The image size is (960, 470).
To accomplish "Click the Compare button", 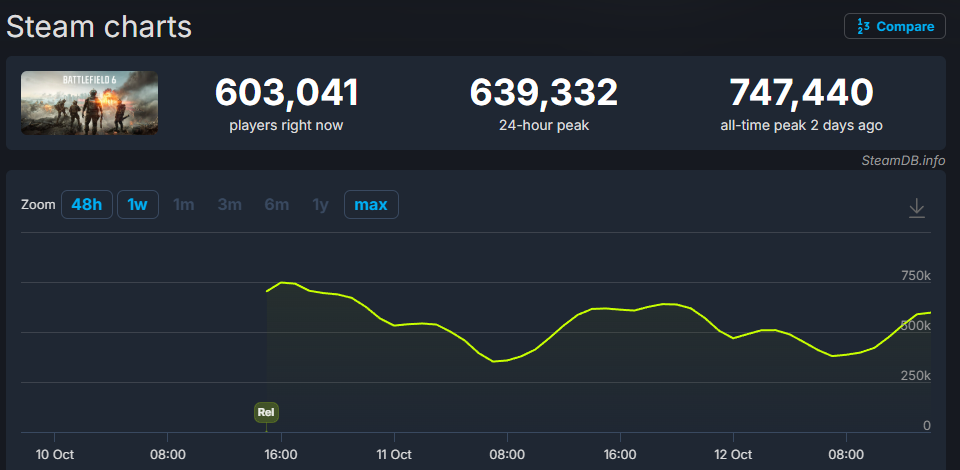I will 894,26.
